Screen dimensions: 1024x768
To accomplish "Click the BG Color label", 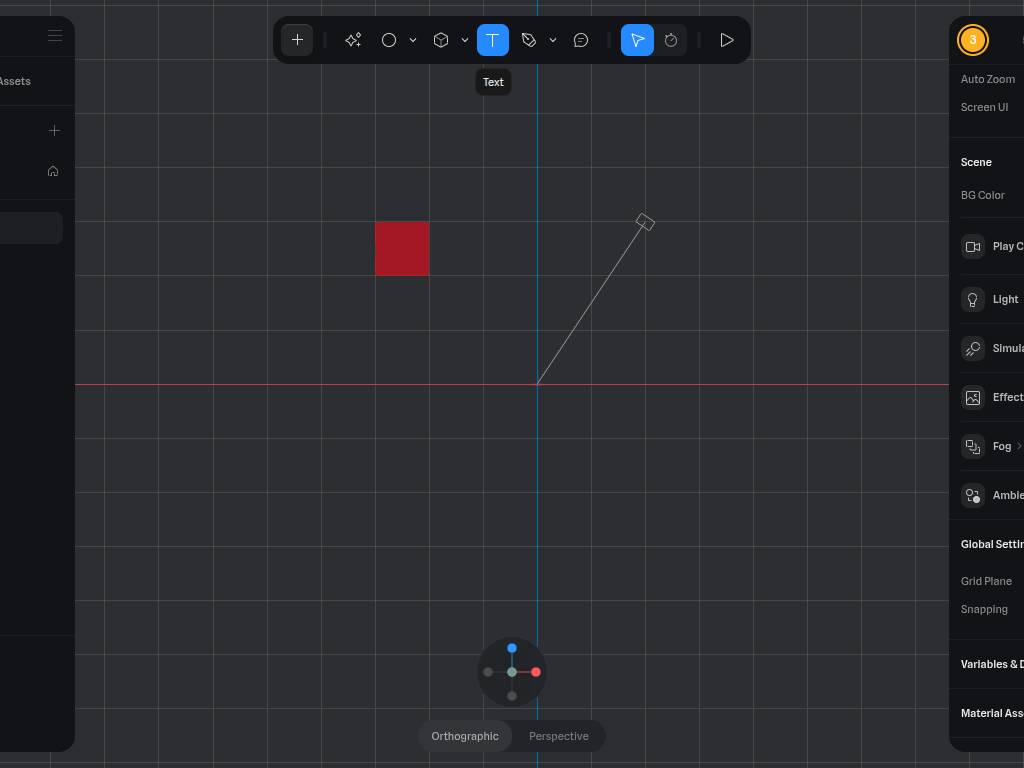I will coord(982,195).
